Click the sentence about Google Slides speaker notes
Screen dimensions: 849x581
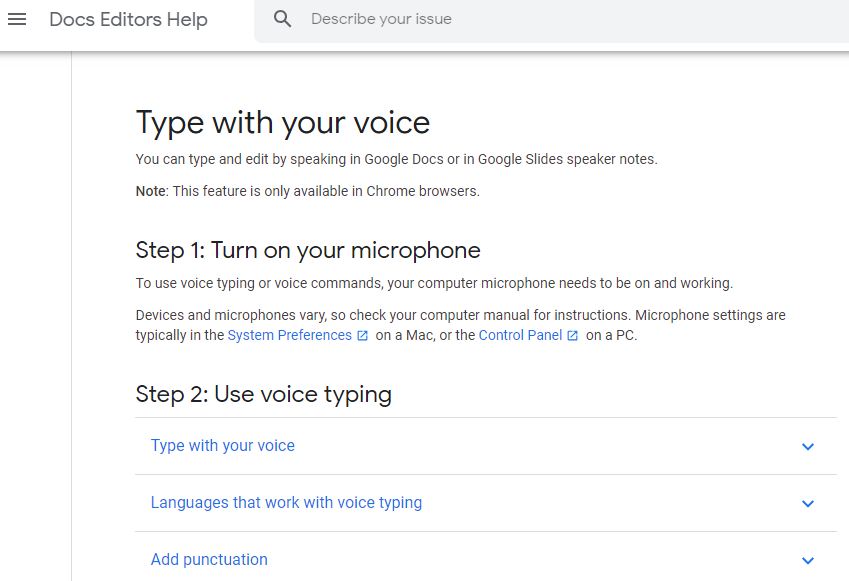(396, 159)
